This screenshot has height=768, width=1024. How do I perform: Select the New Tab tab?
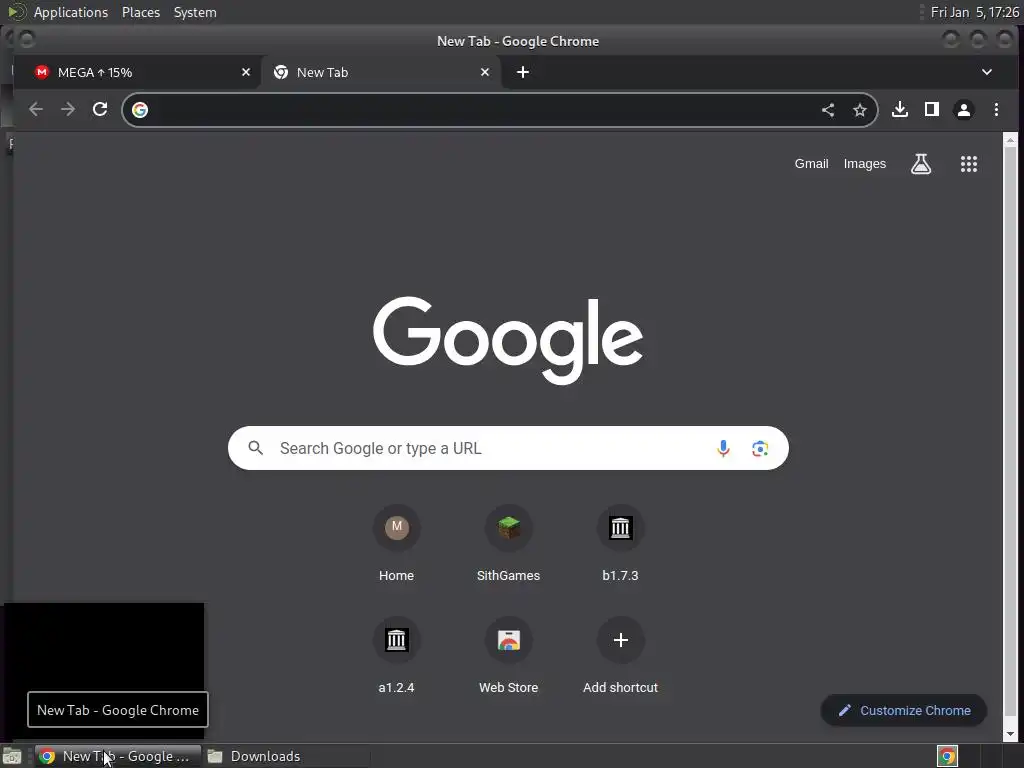click(x=381, y=72)
